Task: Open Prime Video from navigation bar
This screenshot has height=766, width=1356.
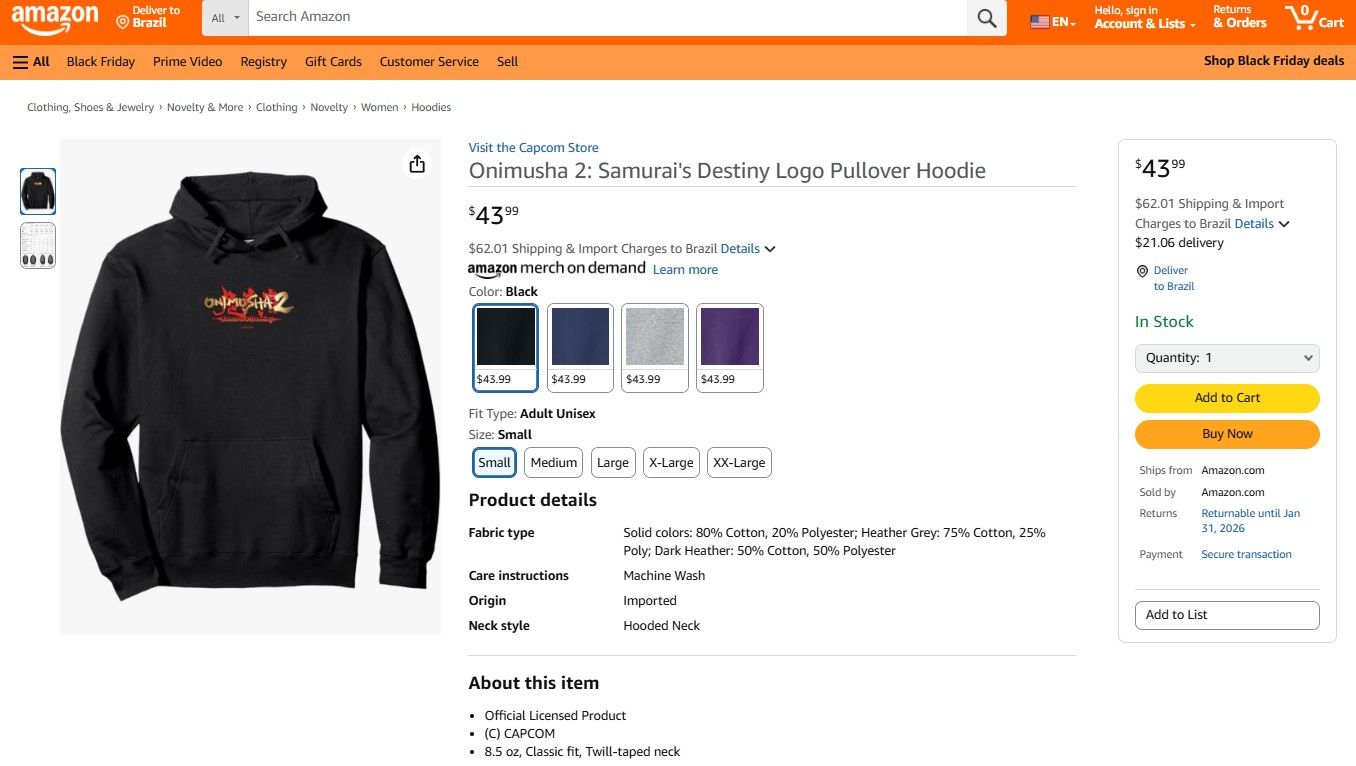Action: pyautogui.click(x=187, y=62)
